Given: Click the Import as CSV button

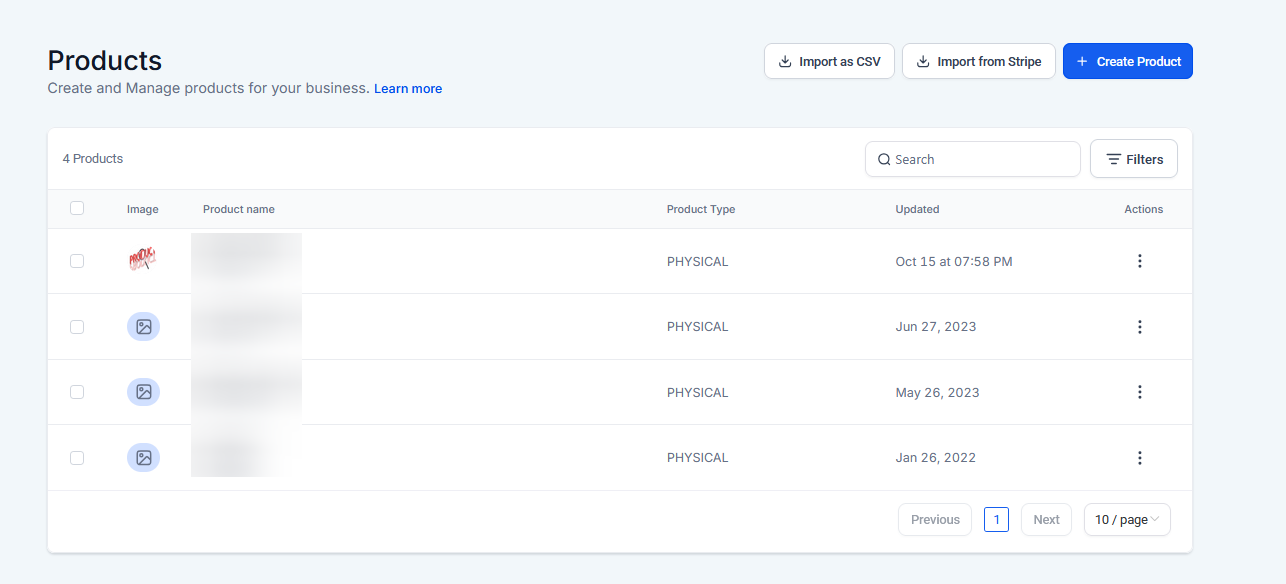Looking at the screenshot, I should (829, 61).
